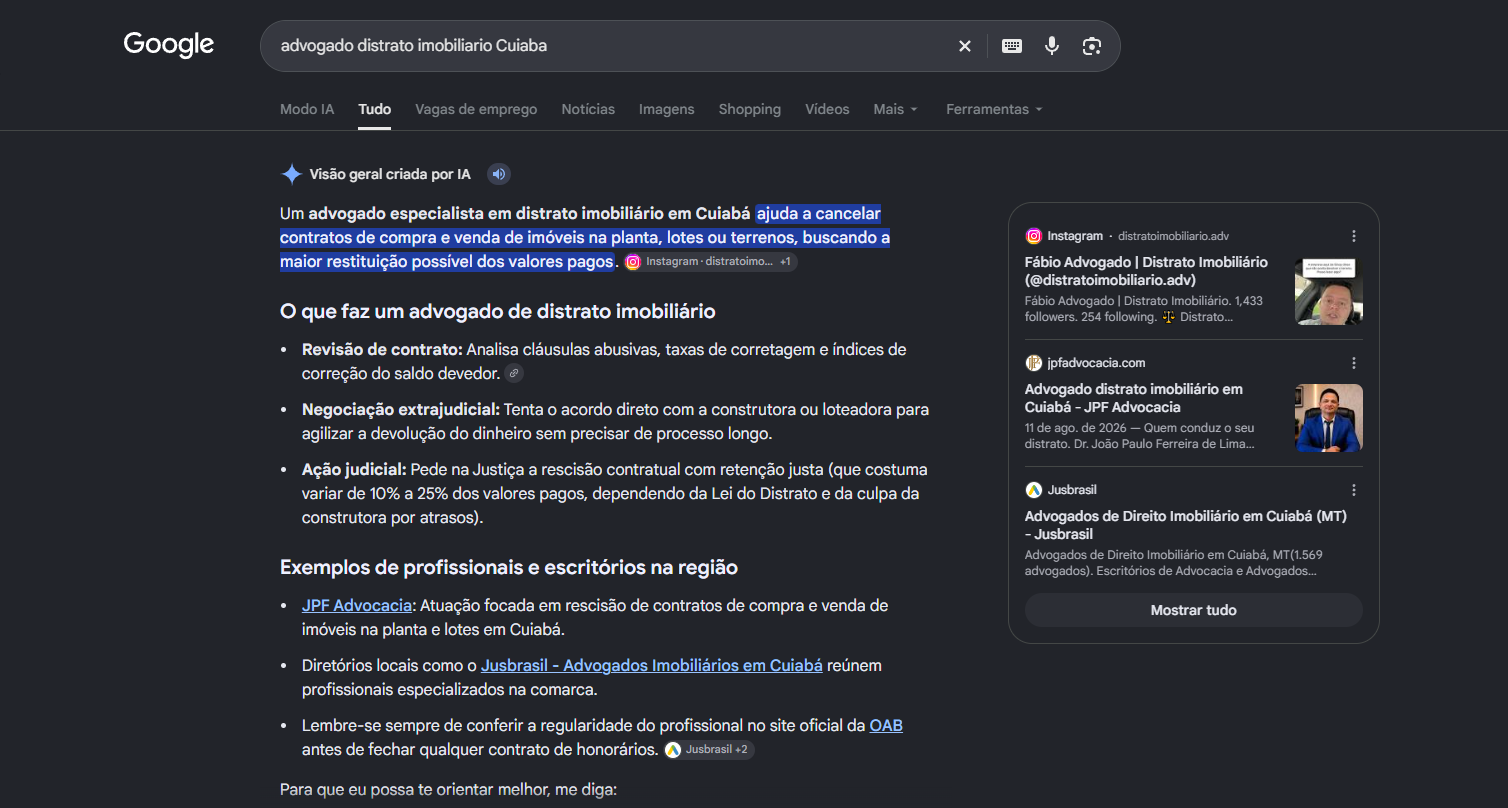Click the jpfadvocacia.com favicon

click(x=1033, y=363)
